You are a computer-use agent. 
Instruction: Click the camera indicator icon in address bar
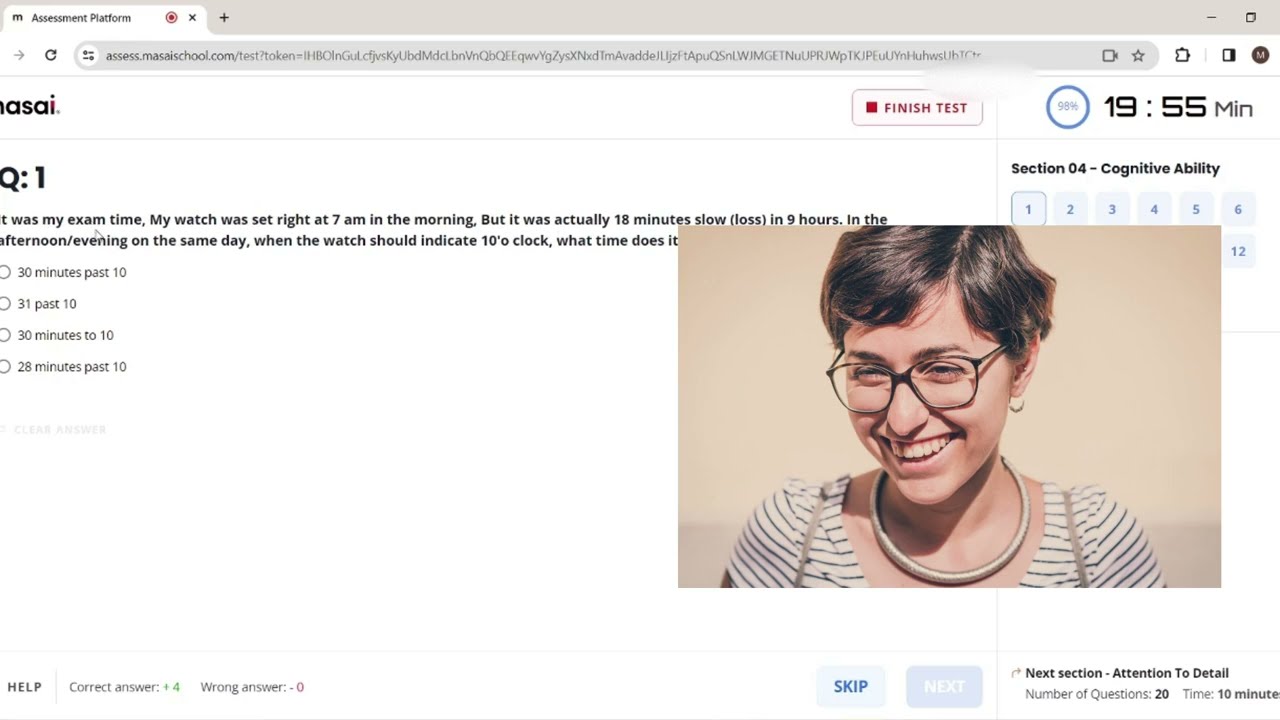coord(1110,56)
